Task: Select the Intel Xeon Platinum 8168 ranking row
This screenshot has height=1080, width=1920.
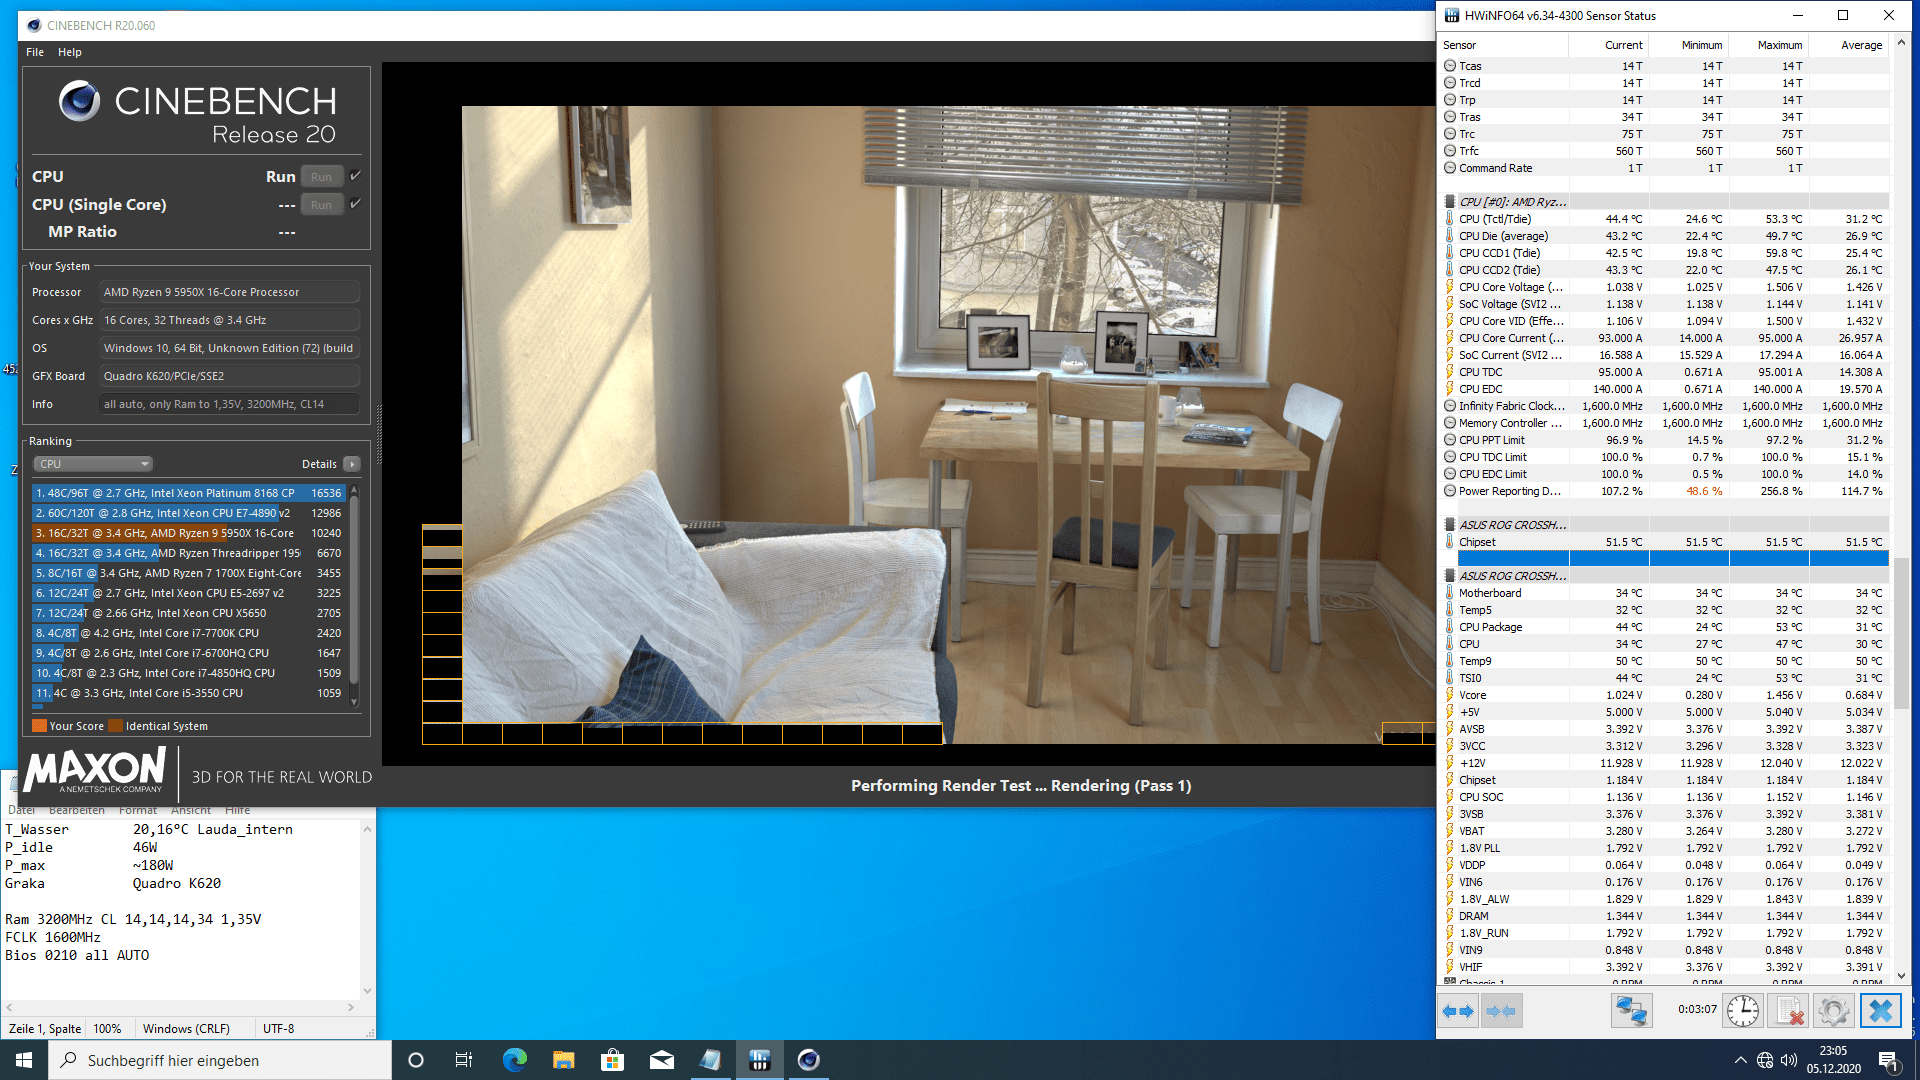Action: point(188,493)
